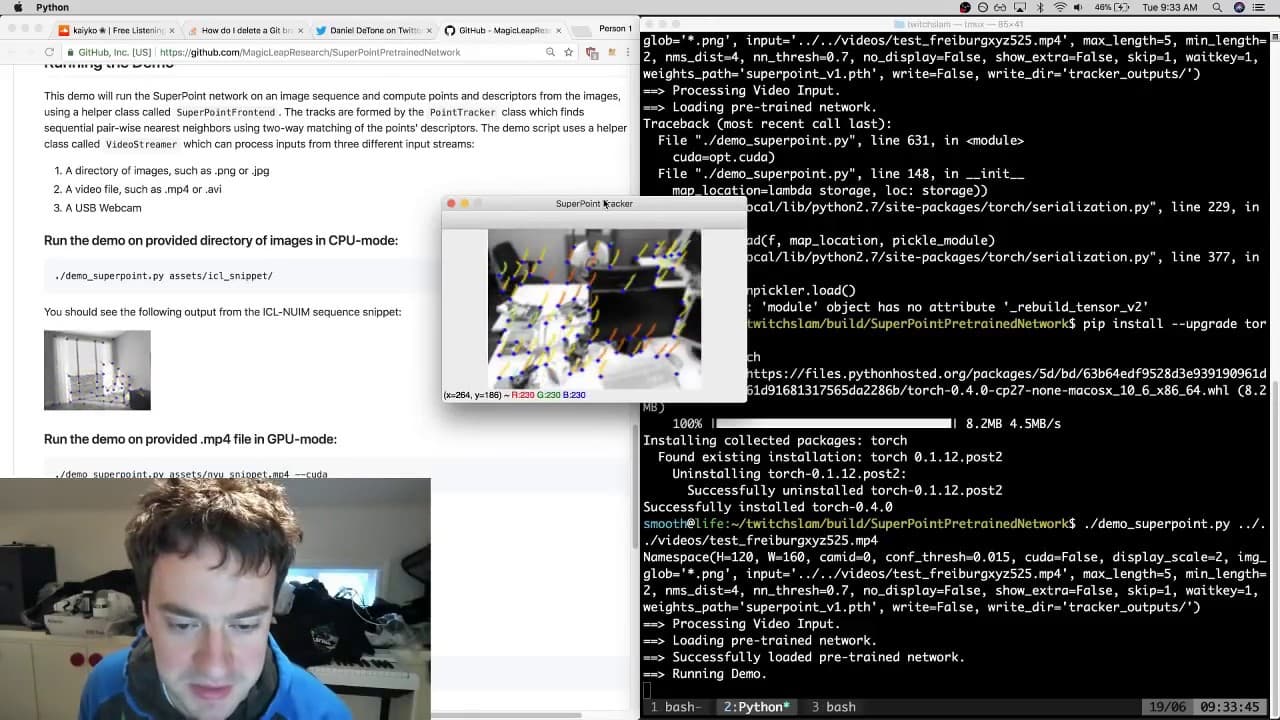
Task: Switch to Daniel DeTone on Twitter tab
Action: [x=375, y=30]
